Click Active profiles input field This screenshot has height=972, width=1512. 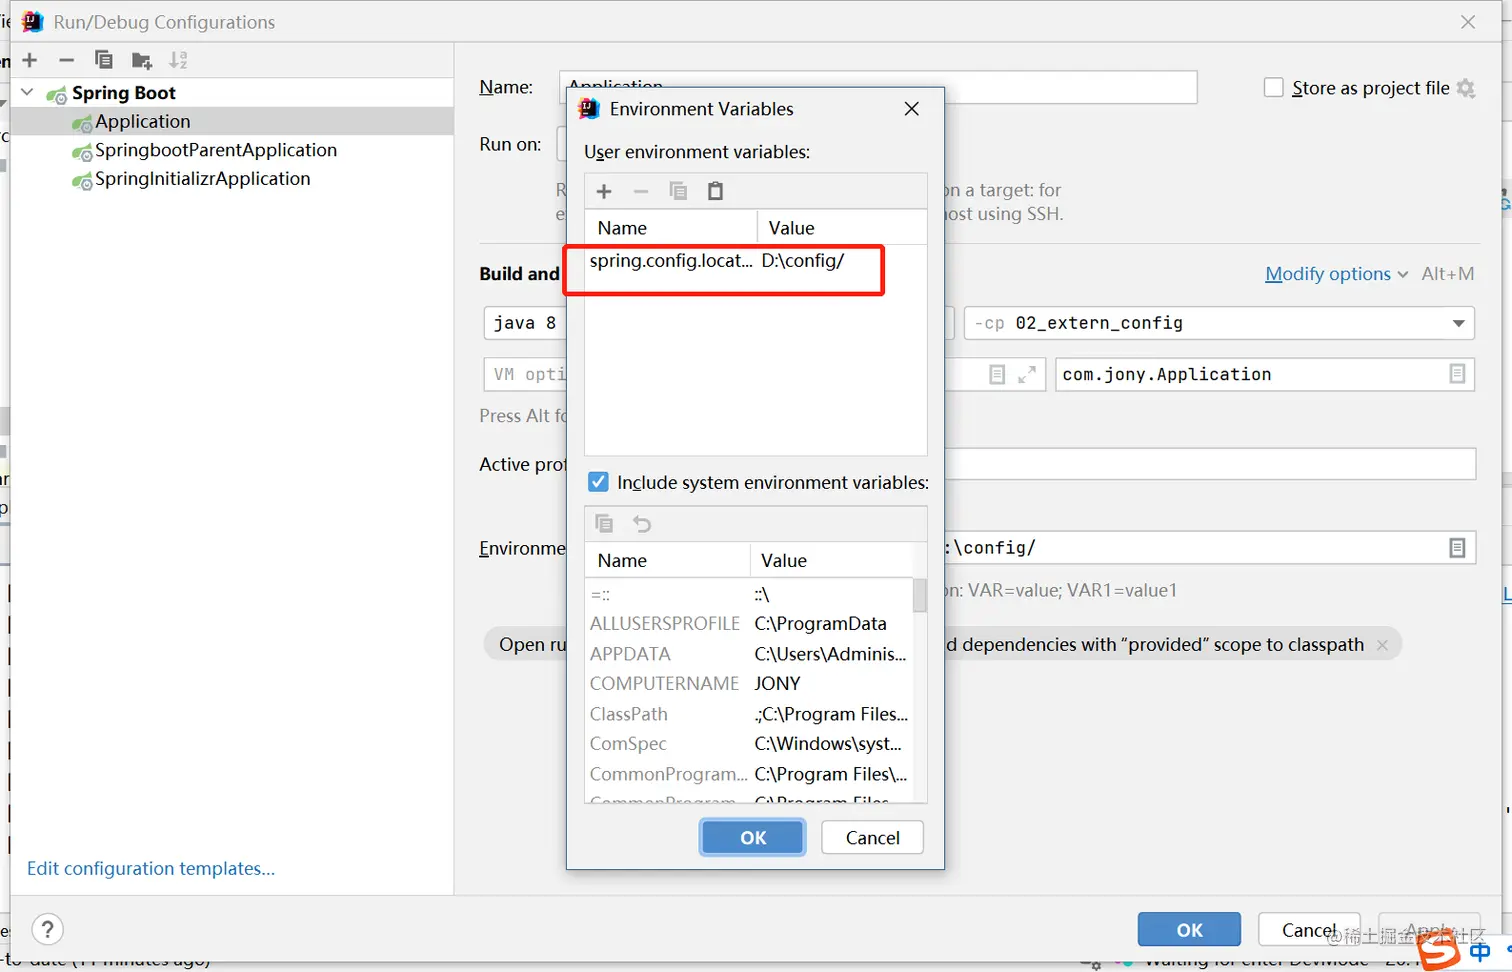pos(1210,464)
